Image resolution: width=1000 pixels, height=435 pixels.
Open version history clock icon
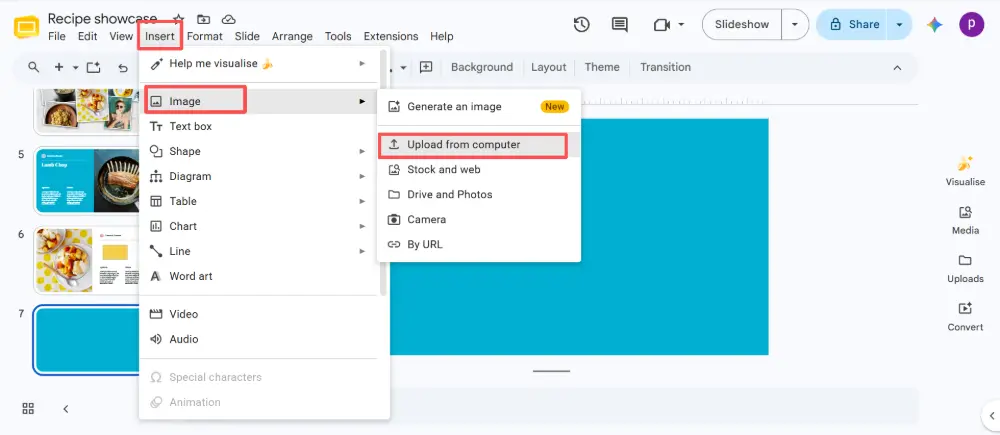point(581,25)
